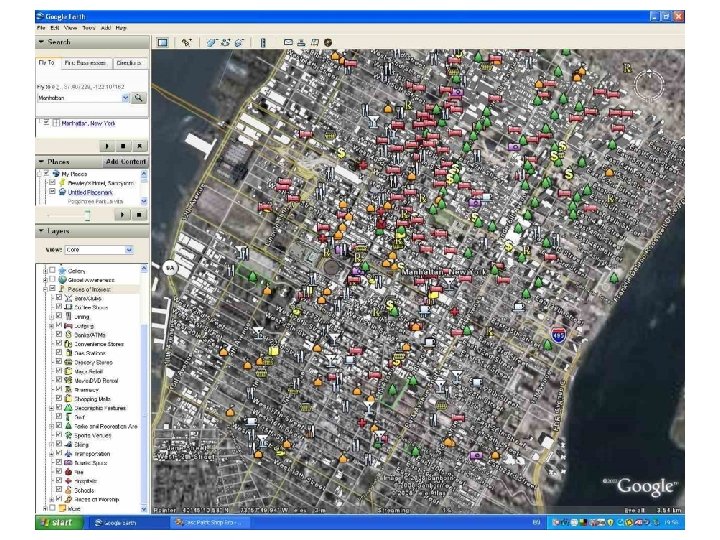This screenshot has height=540, width=720.
Task: Click the Banks/ATMs dollar layer icon
Action: coord(68,335)
